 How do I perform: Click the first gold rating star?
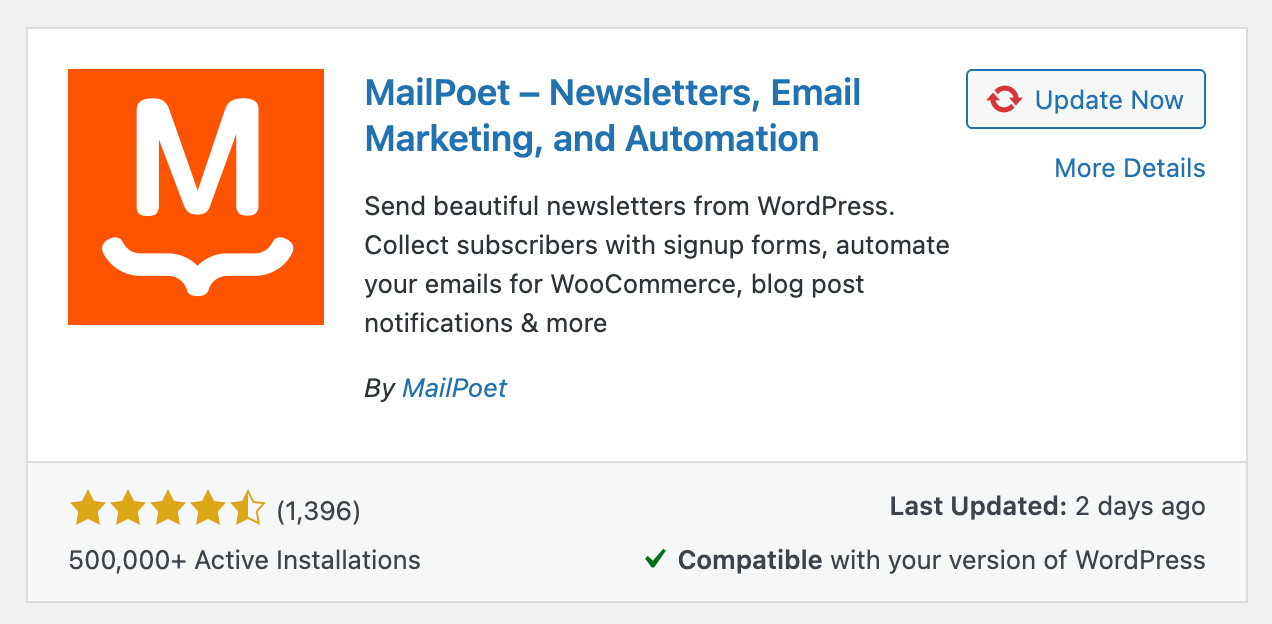(87, 508)
